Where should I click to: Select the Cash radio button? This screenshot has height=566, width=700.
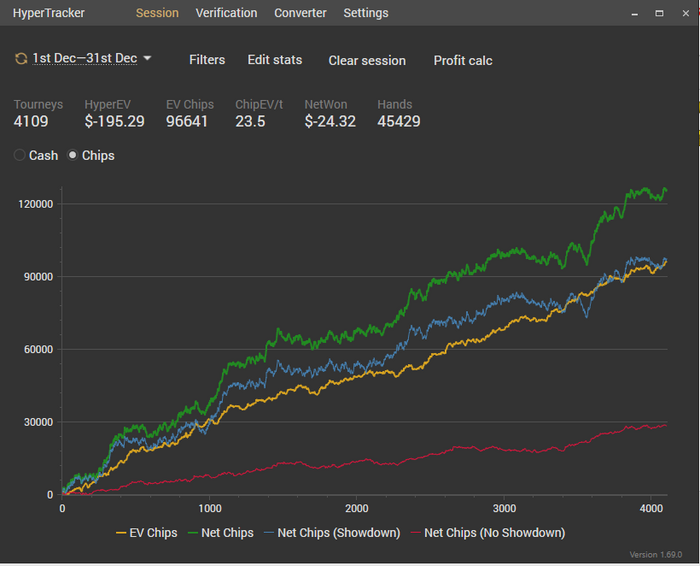point(20,156)
